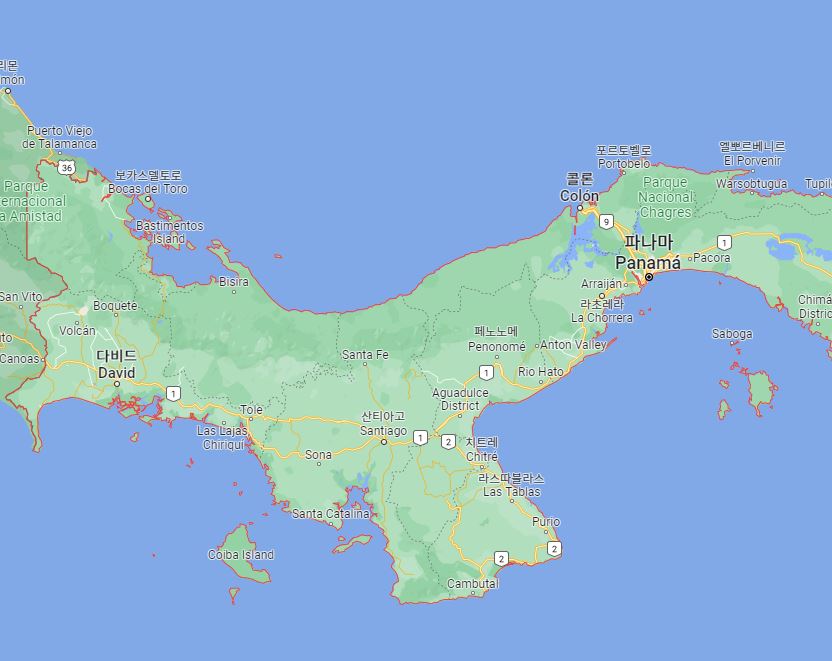Click the route 2 shield above Cambutal
The image size is (832, 661).
(x=501, y=559)
